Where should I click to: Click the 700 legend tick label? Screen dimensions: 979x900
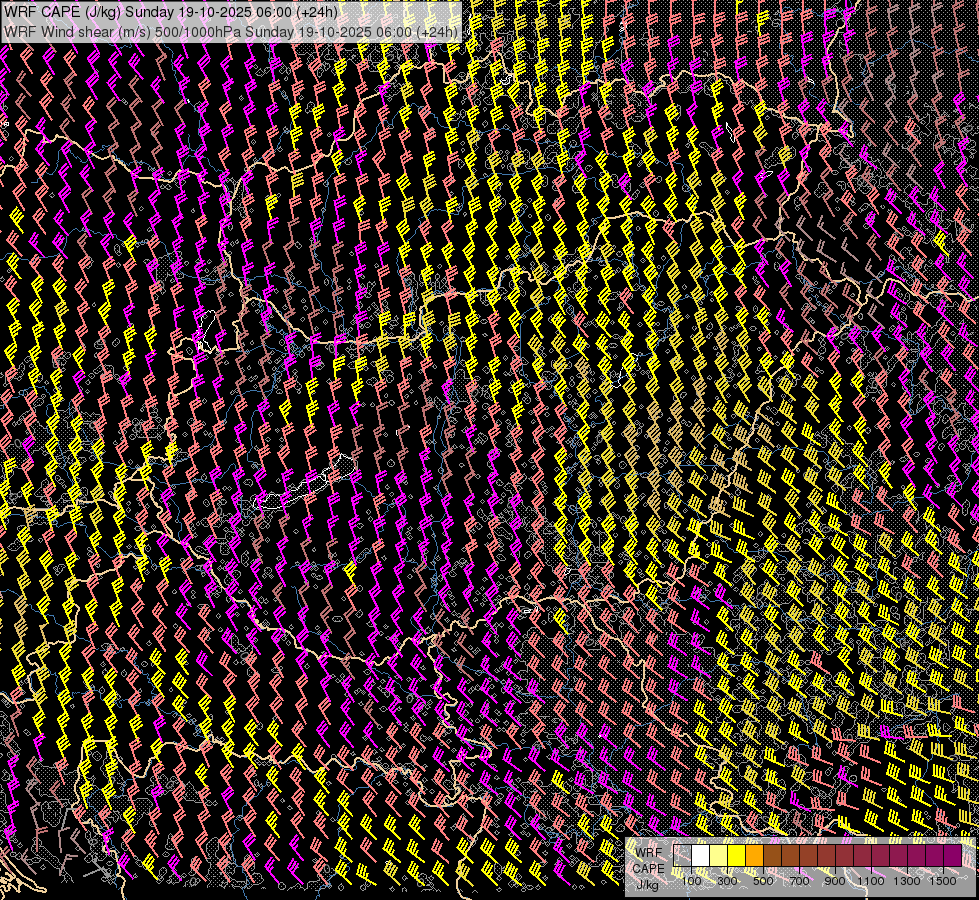coord(799,881)
